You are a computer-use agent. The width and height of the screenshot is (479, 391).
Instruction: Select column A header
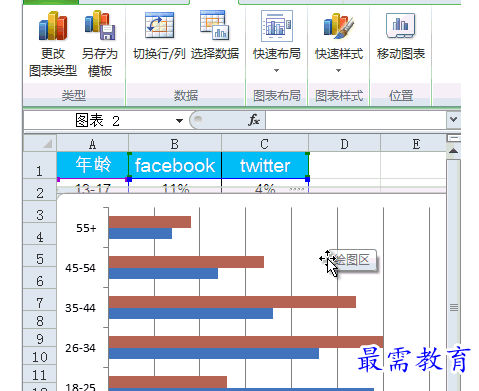coord(92,144)
